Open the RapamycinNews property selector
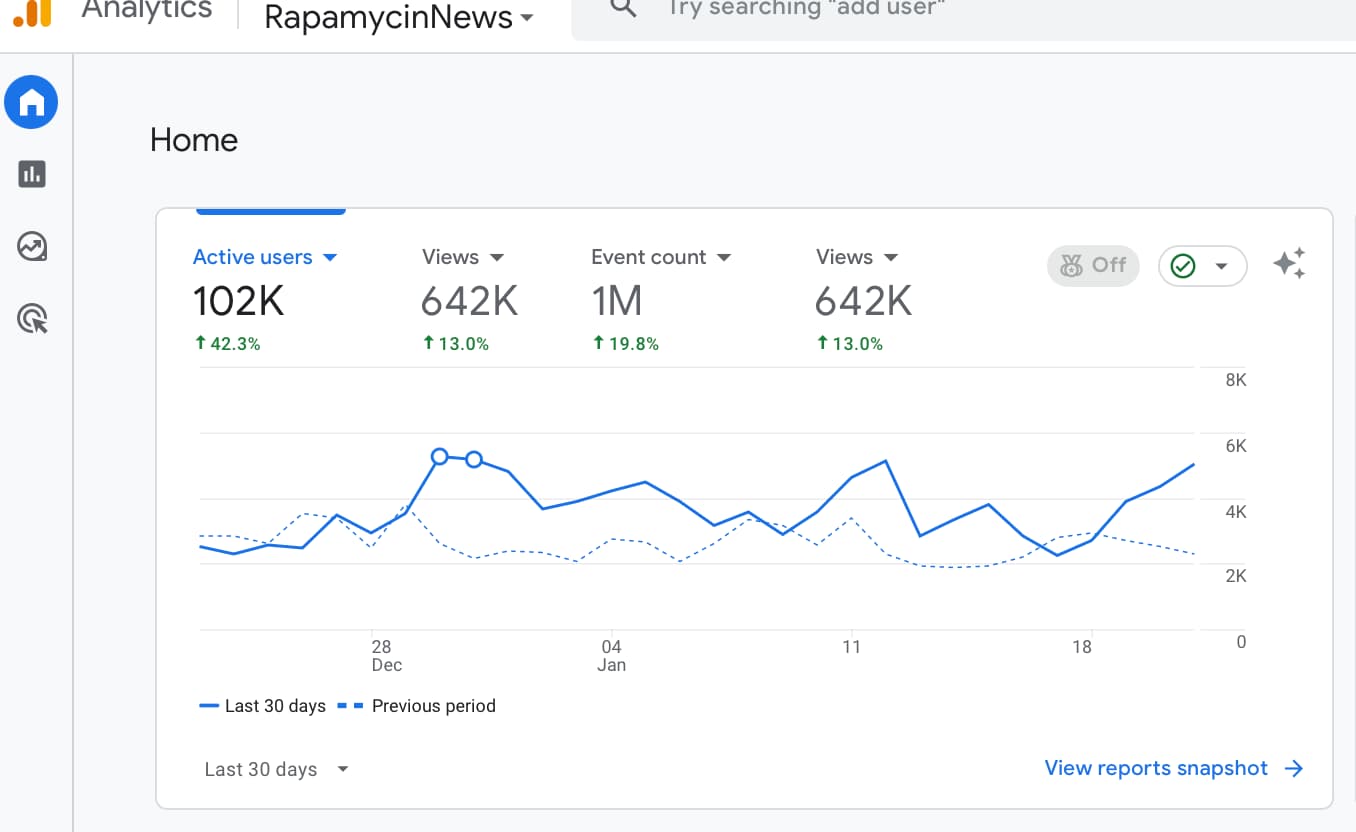The height and width of the screenshot is (832, 1356). click(x=398, y=17)
